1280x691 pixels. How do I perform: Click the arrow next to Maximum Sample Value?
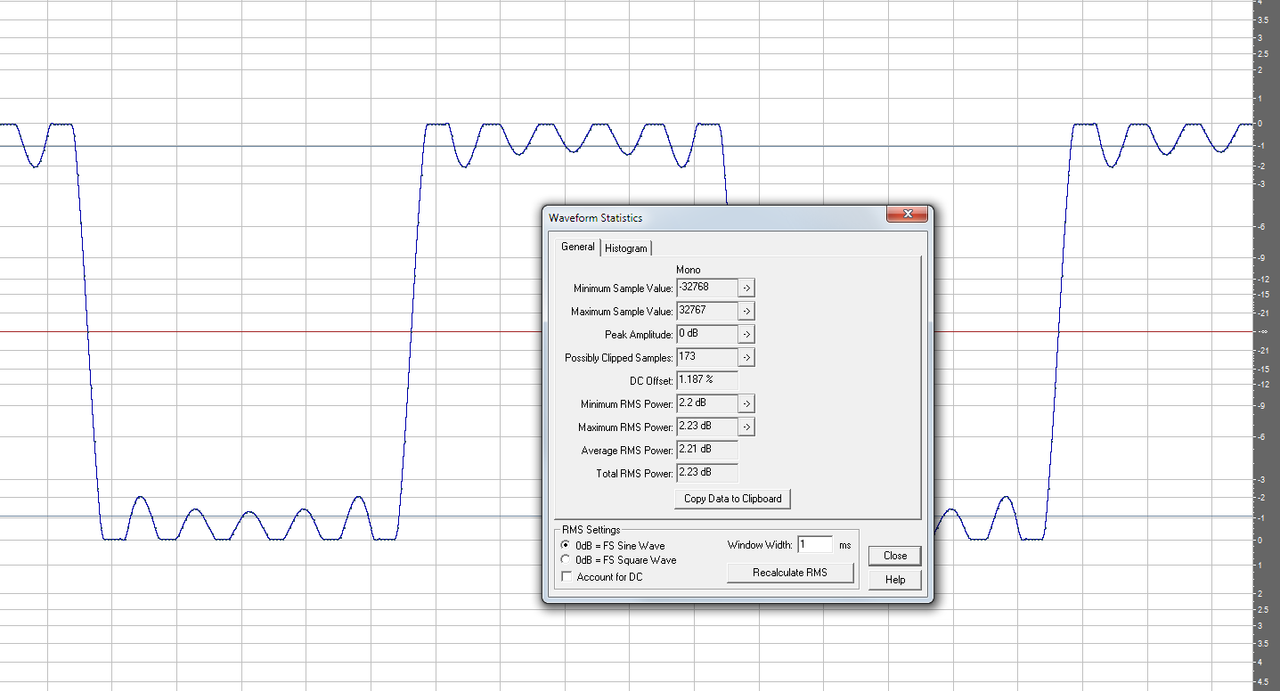[x=746, y=311]
